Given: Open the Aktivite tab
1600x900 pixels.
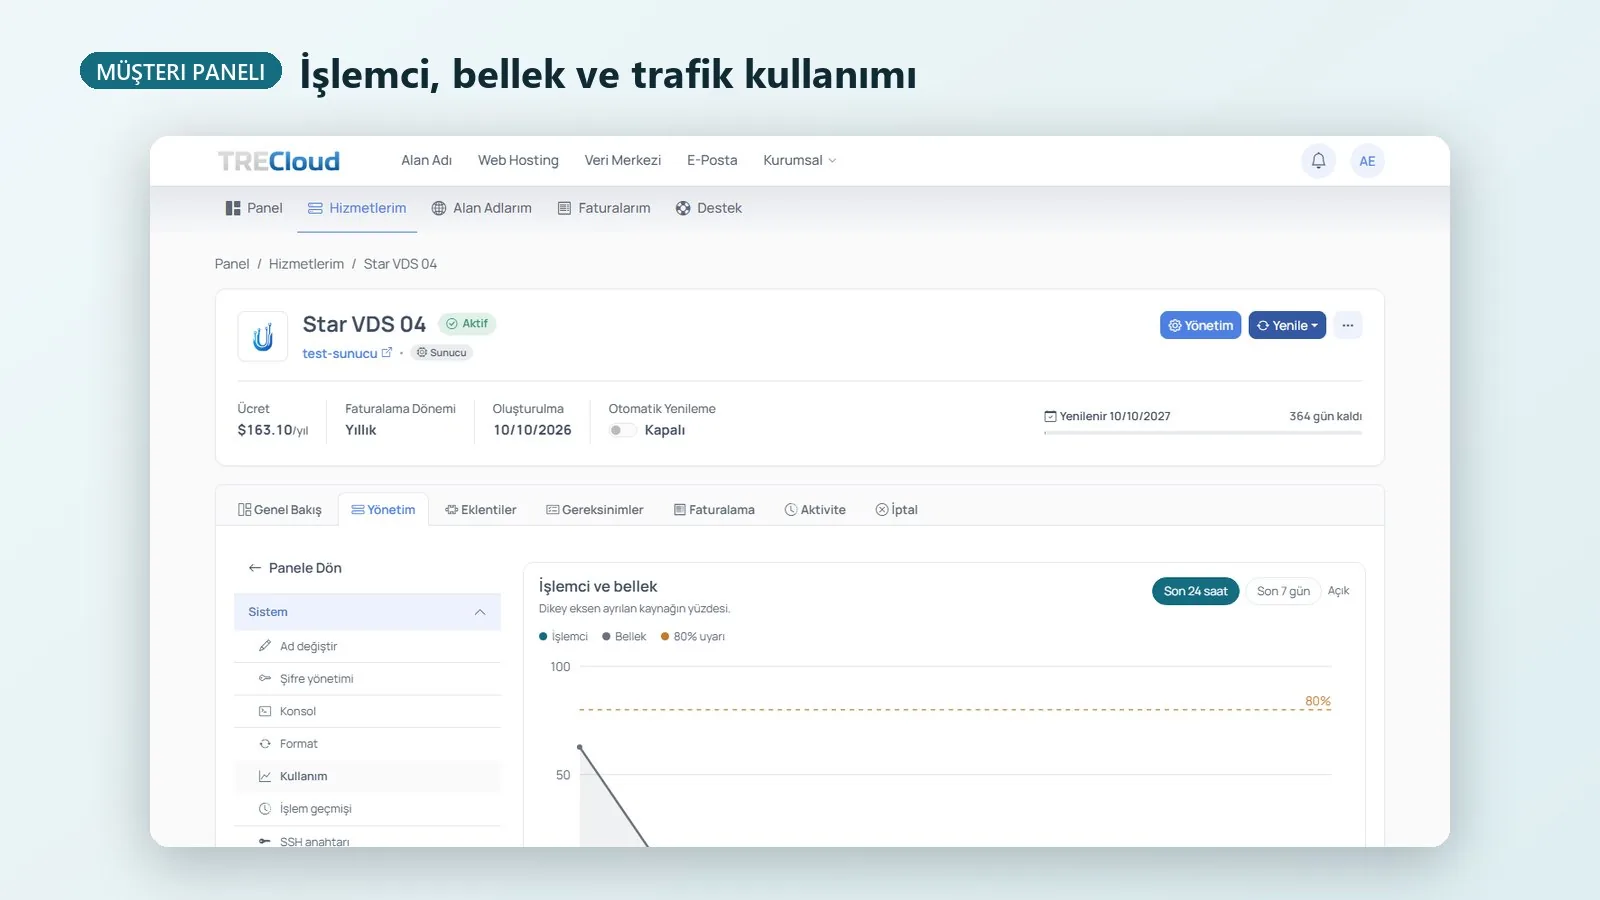Looking at the screenshot, I should pyautogui.click(x=815, y=510).
